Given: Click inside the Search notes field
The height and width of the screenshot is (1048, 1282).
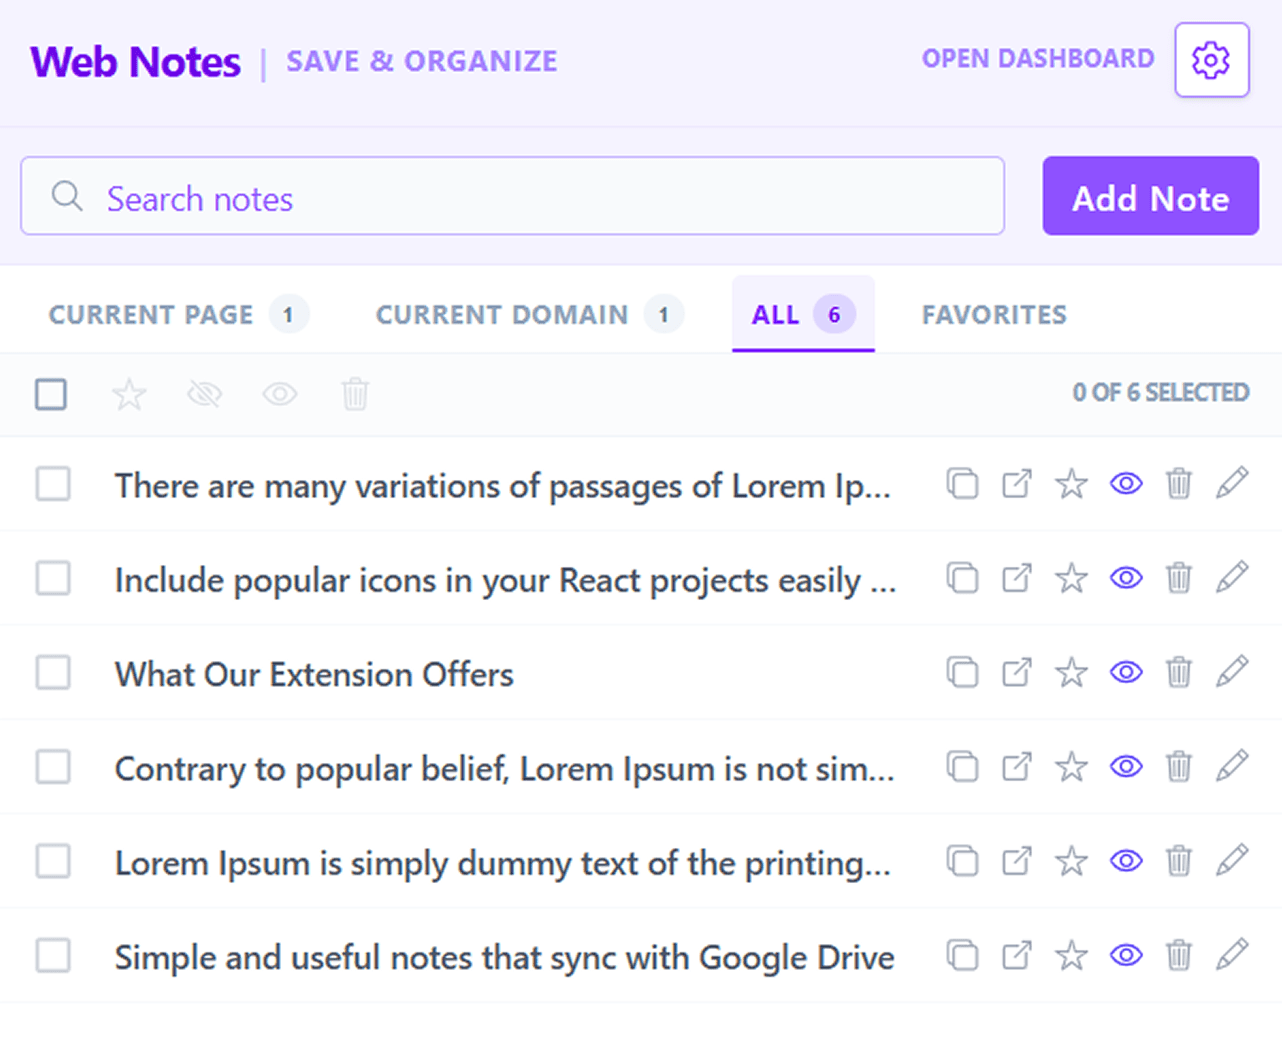Looking at the screenshot, I should (400, 196).
